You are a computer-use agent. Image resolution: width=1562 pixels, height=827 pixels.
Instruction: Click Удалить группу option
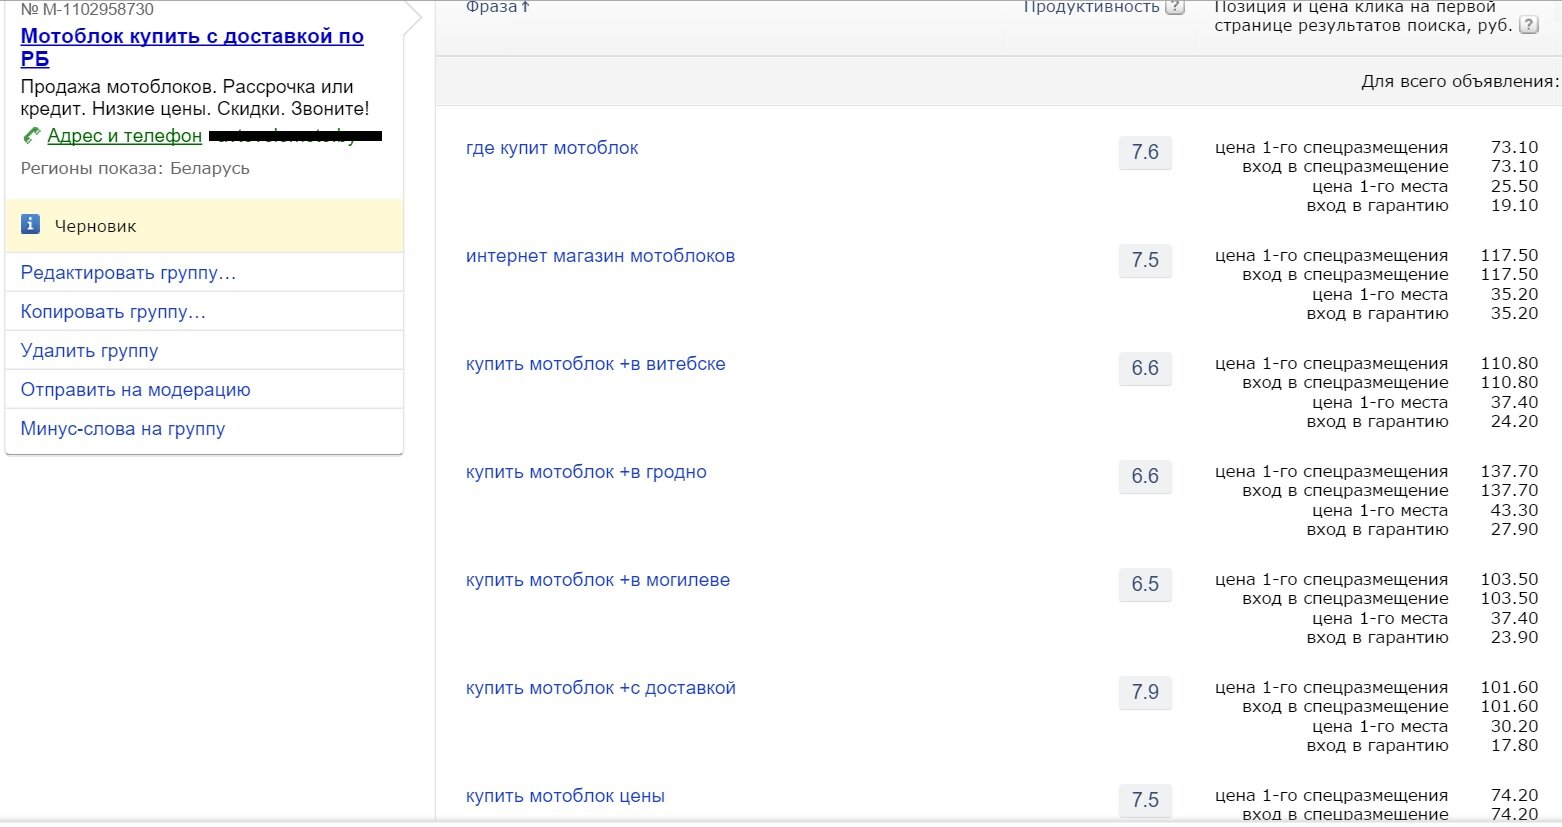[89, 351]
